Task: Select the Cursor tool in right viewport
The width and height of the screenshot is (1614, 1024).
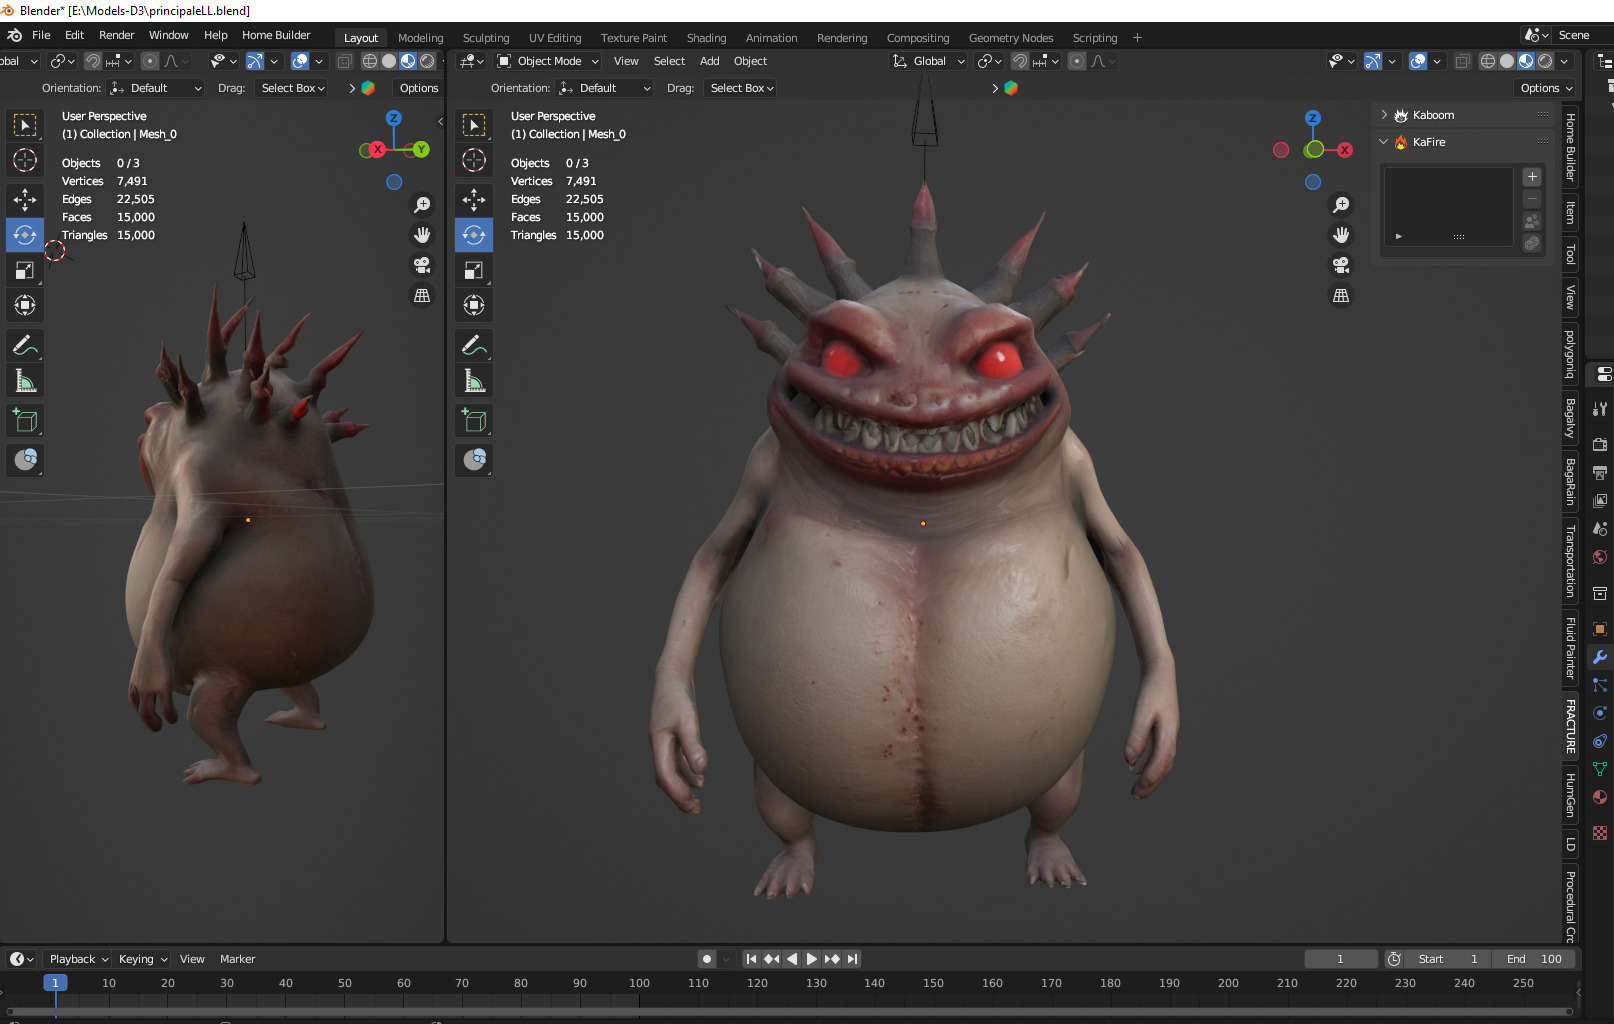Action: pos(474,160)
